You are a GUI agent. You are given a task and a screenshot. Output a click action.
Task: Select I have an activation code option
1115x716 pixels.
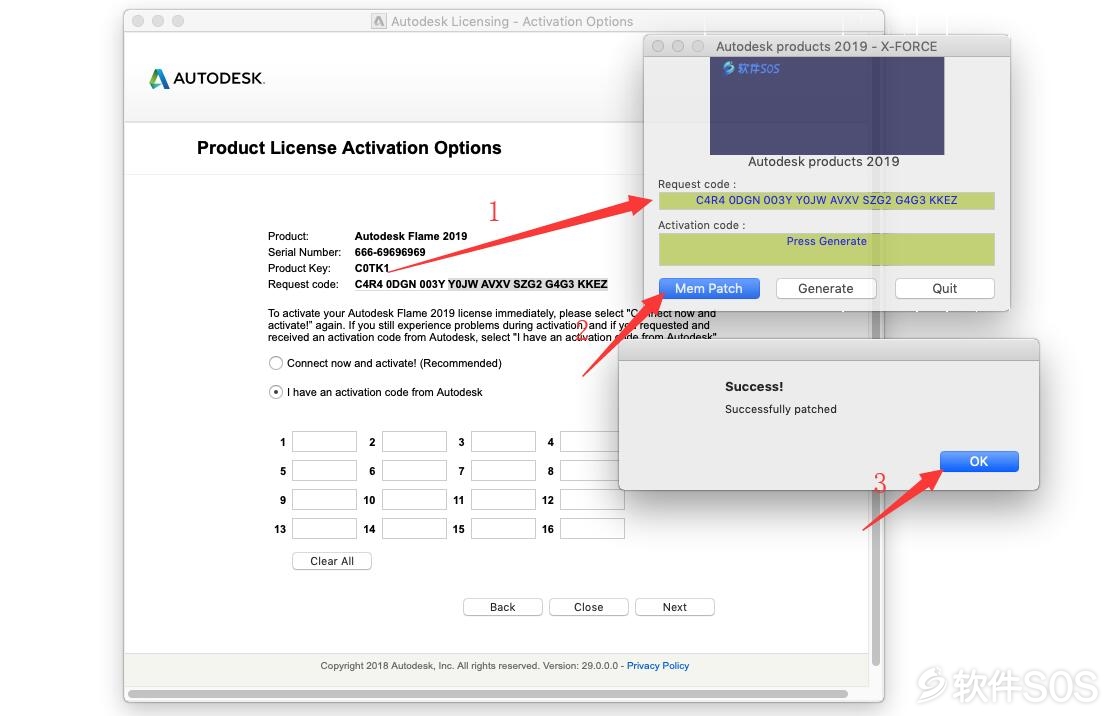[x=276, y=392]
